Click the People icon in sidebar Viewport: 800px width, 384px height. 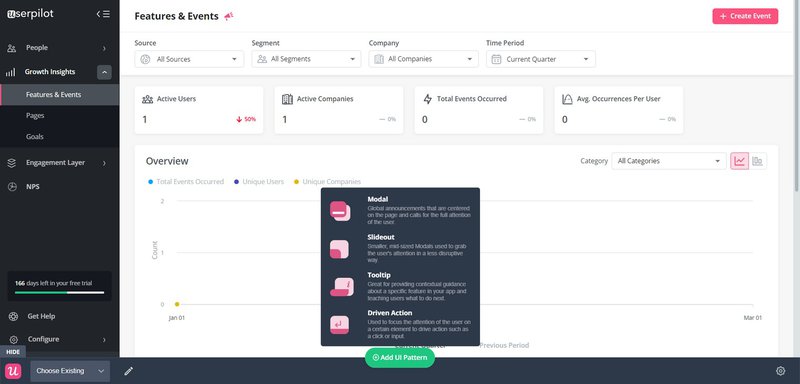coord(12,48)
